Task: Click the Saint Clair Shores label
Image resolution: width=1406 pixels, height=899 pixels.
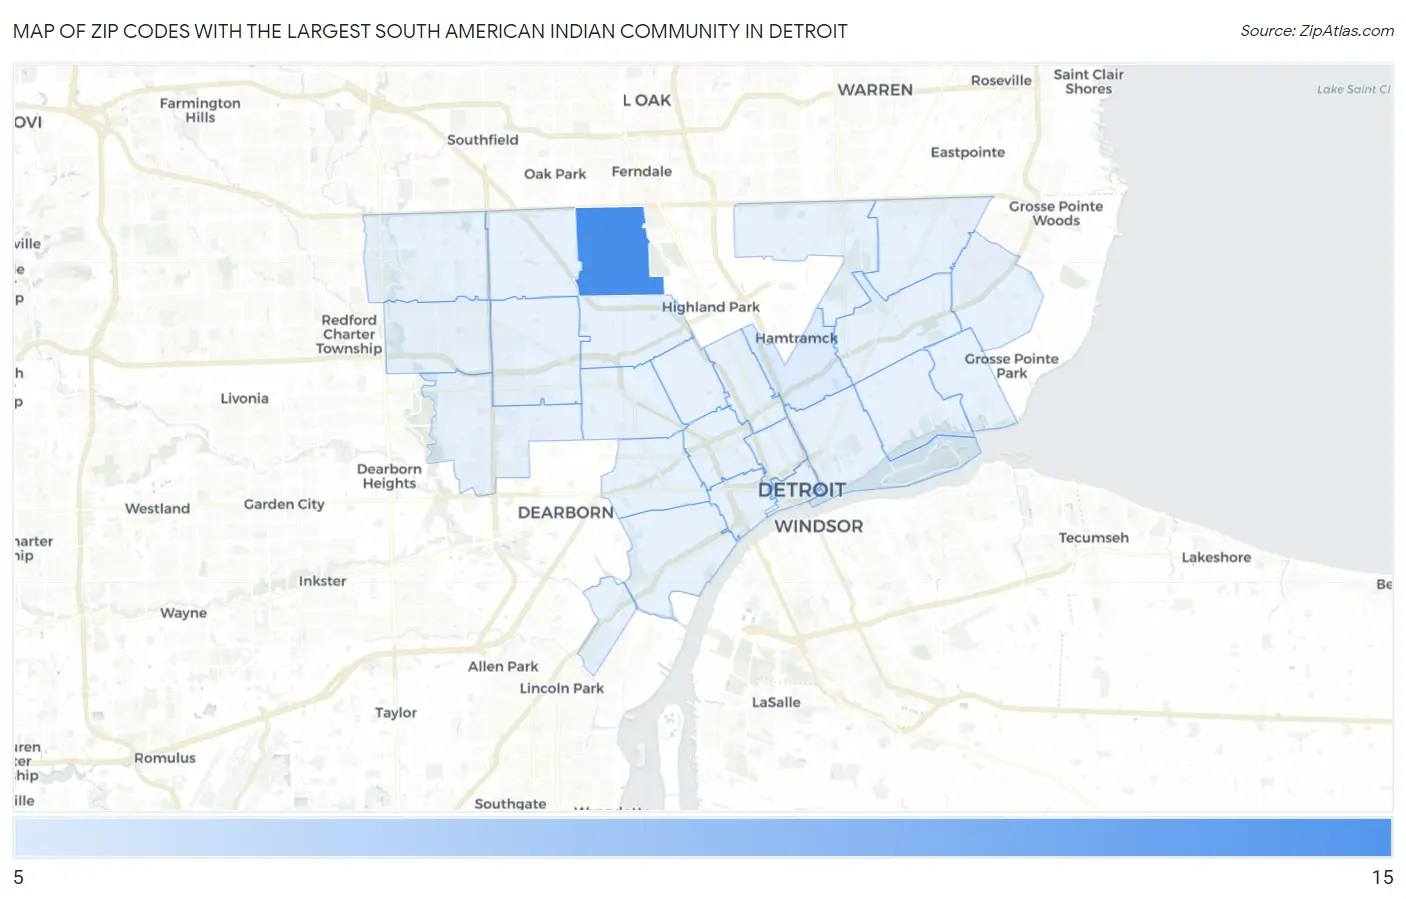Action: coord(1088,81)
